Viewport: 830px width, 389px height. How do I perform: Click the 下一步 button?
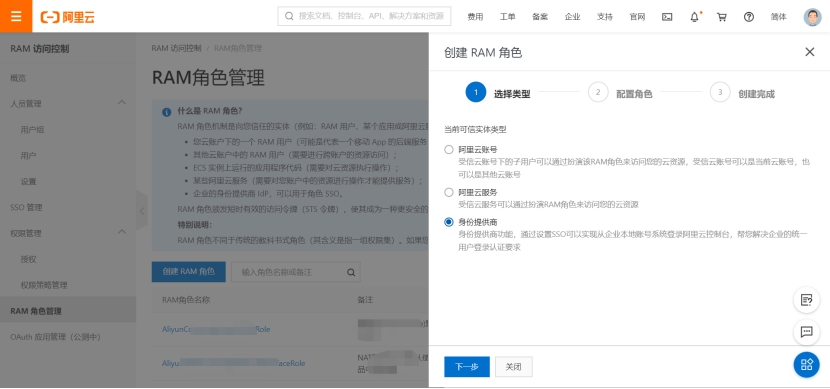click(x=467, y=367)
